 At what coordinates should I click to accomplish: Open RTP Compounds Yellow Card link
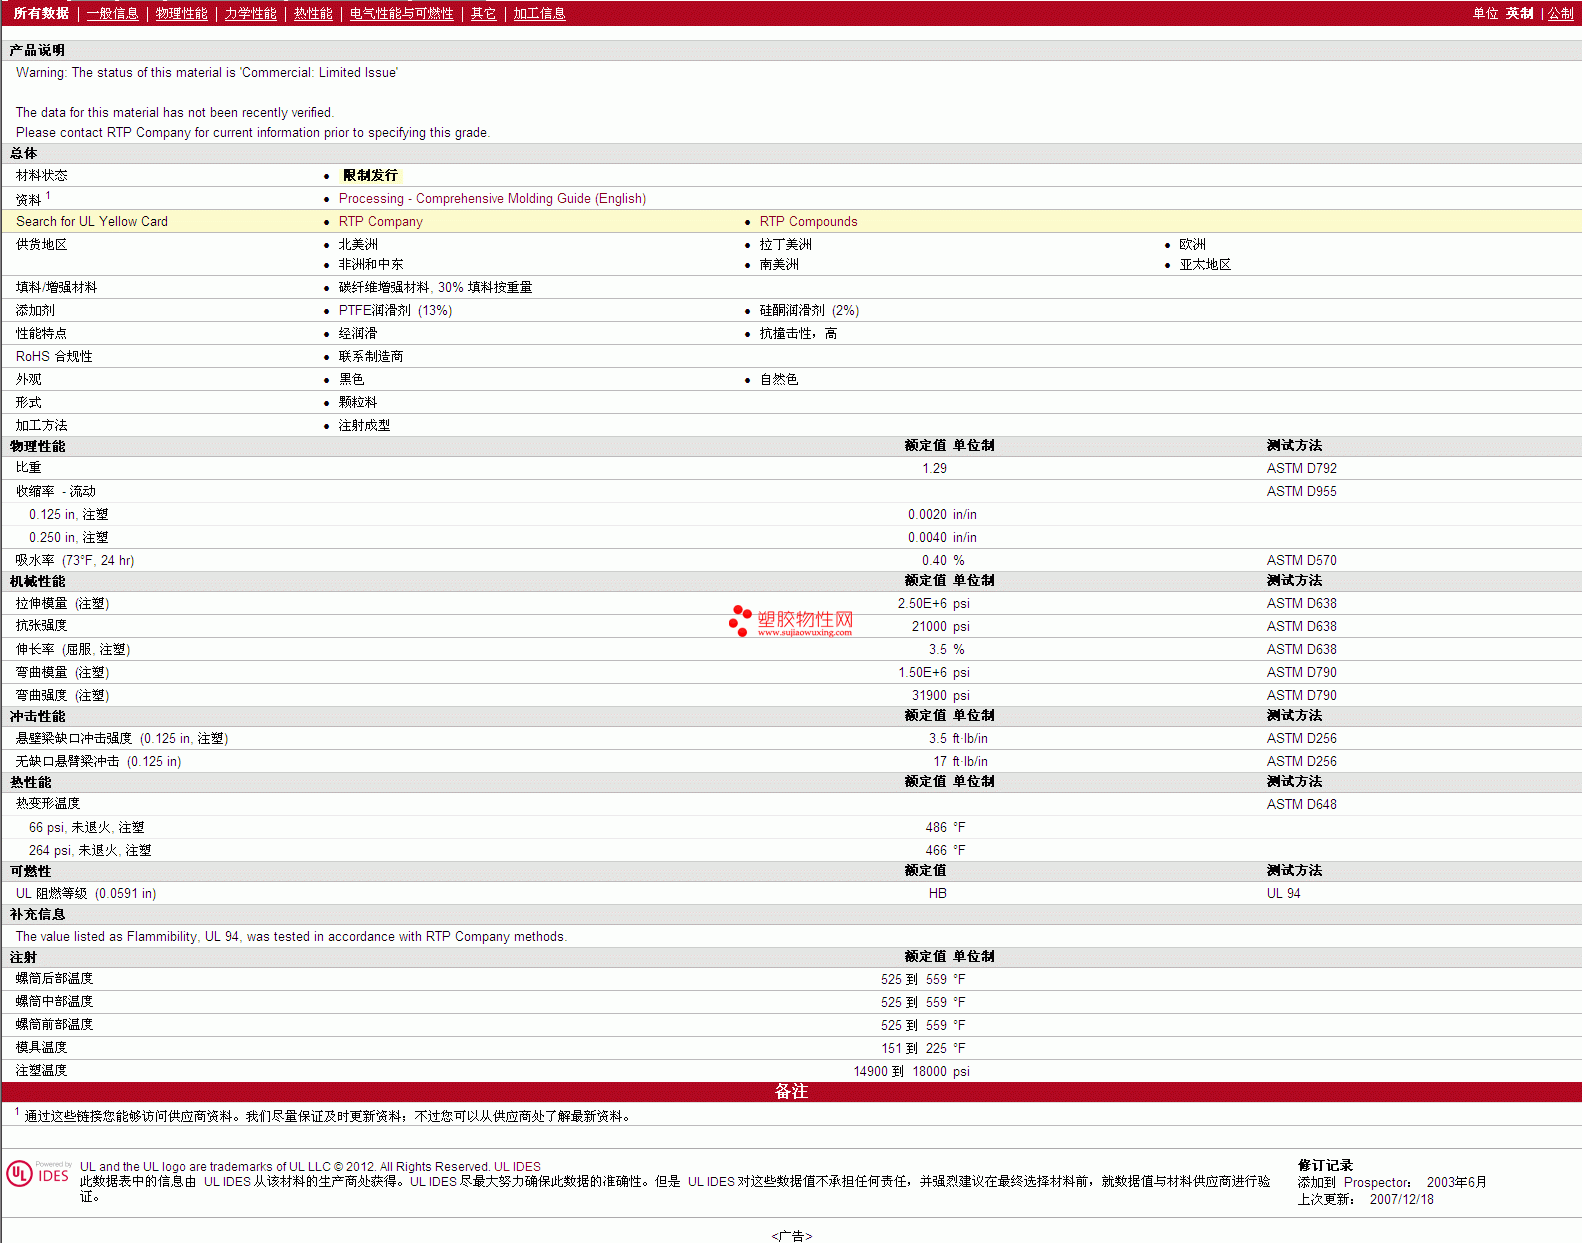(808, 221)
